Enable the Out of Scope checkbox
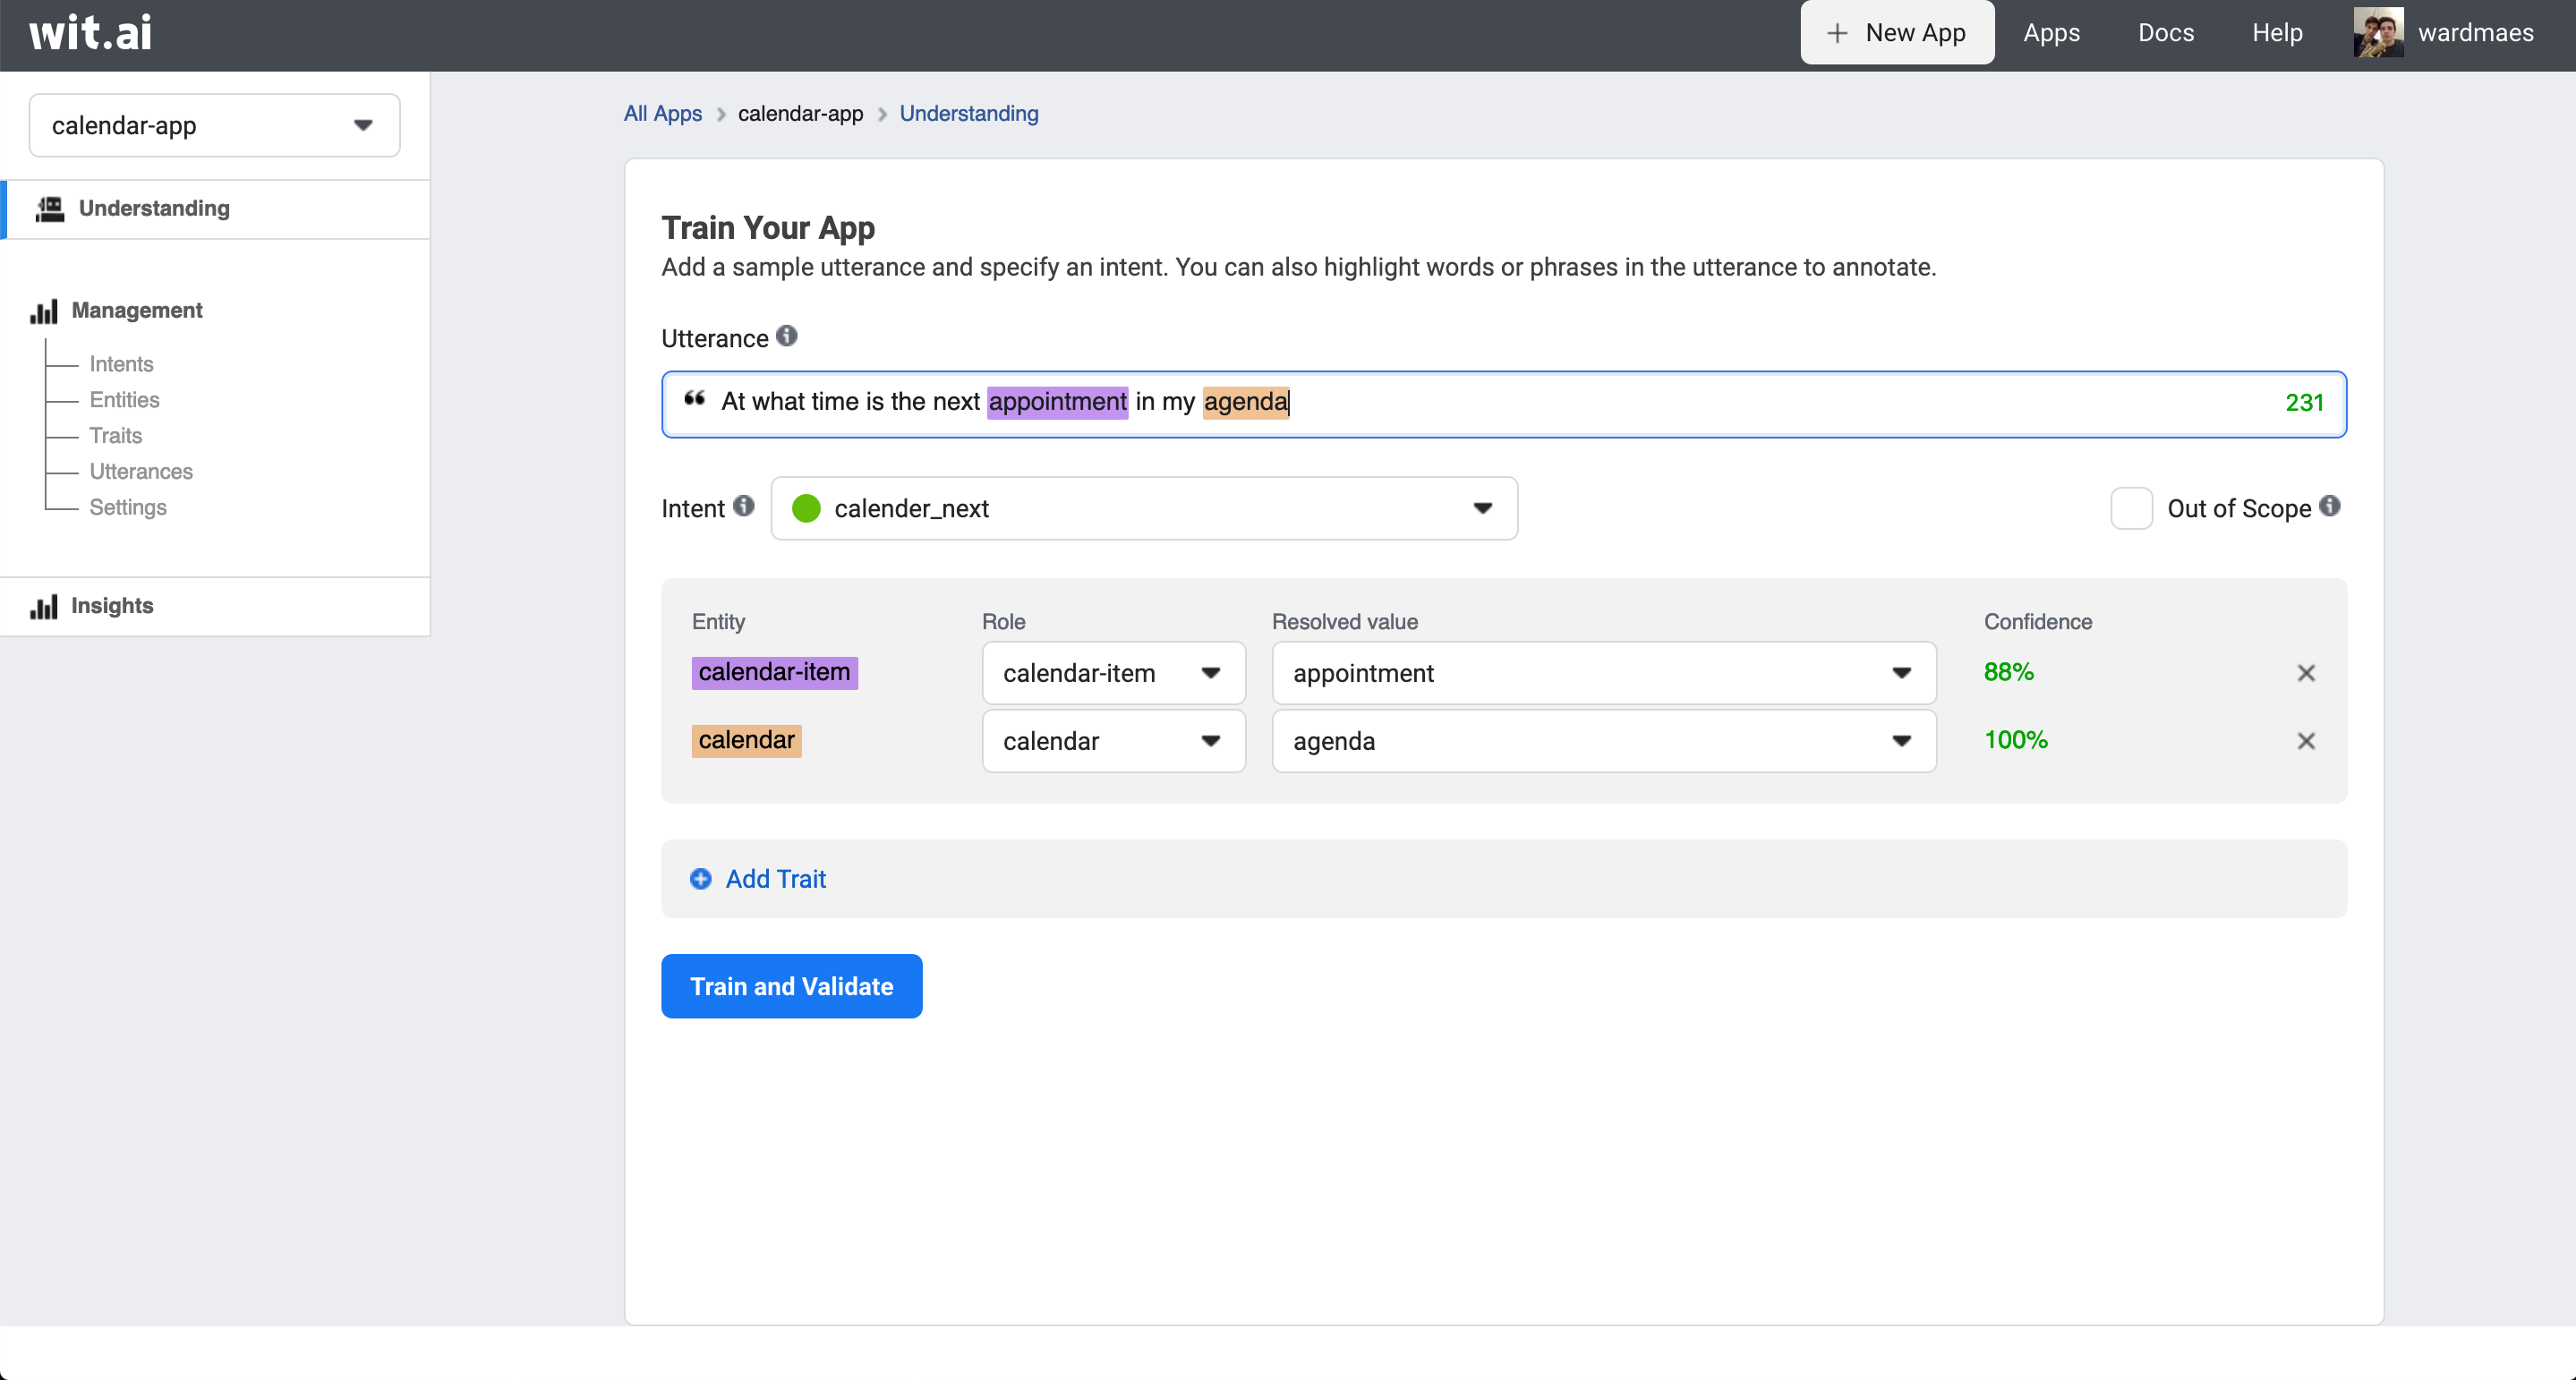The height and width of the screenshot is (1380, 2576). (2131, 508)
